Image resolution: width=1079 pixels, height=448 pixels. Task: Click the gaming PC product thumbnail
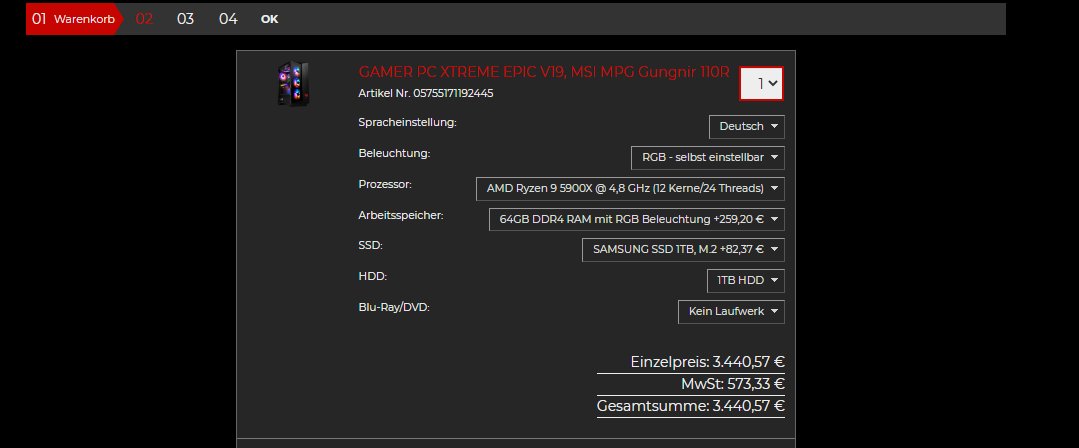pos(293,84)
